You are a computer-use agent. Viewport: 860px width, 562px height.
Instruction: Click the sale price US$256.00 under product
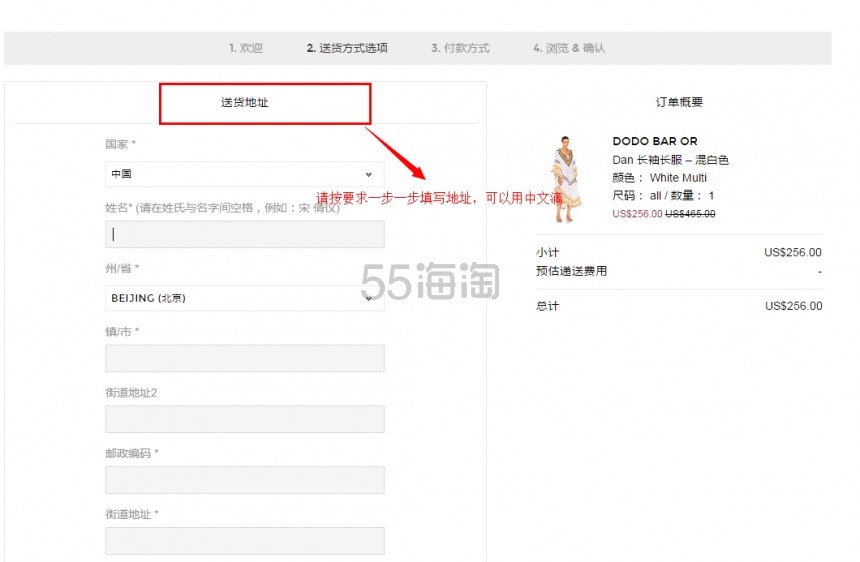tap(637, 214)
